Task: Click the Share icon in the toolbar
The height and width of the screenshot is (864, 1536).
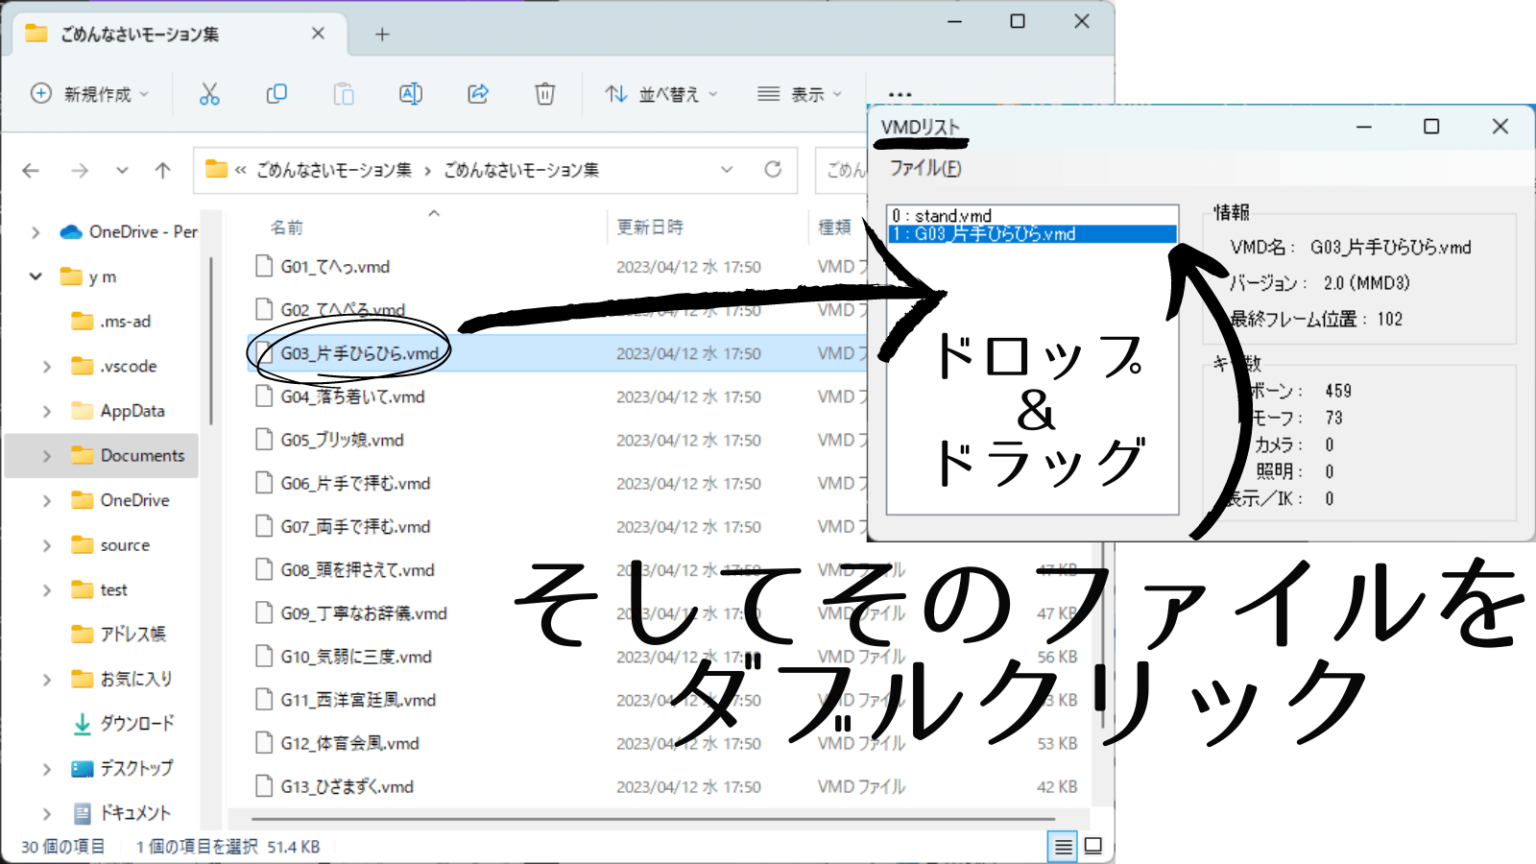Action: [x=477, y=93]
